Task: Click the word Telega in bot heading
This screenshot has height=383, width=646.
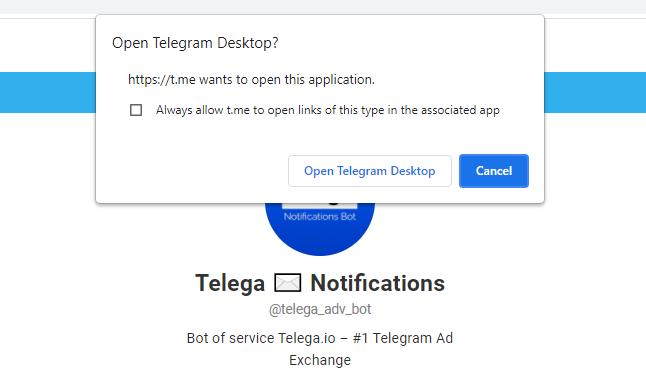Action: [230, 283]
